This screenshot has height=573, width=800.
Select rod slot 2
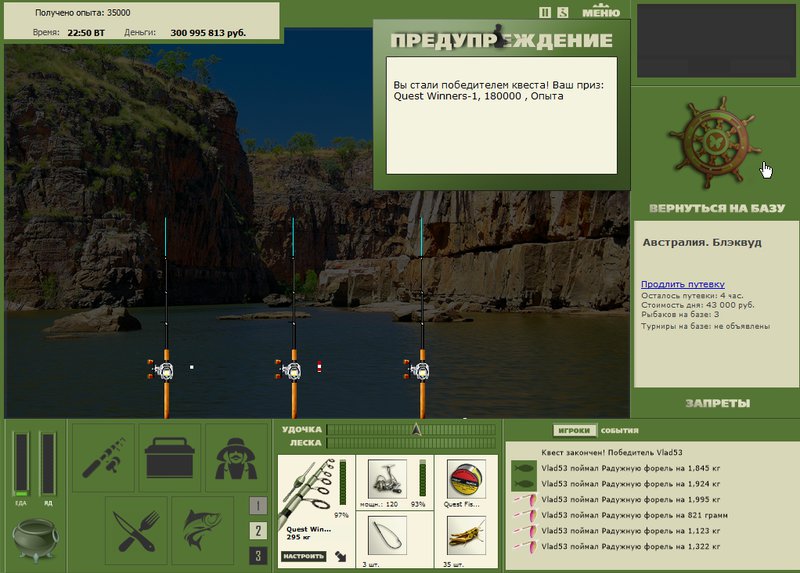pyautogui.click(x=258, y=531)
